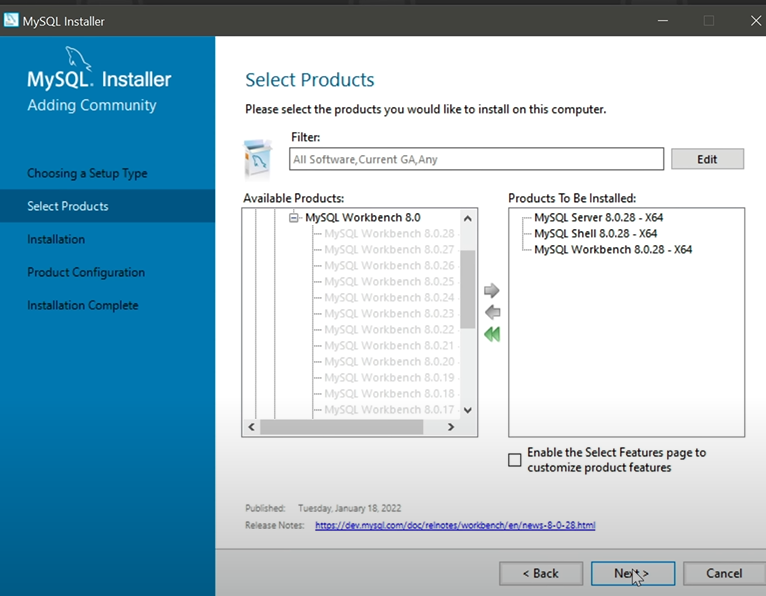The width and height of the screenshot is (766, 596).
Task: Select MySQL Workbench 8.0.19 in available list
Action: point(389,378)
